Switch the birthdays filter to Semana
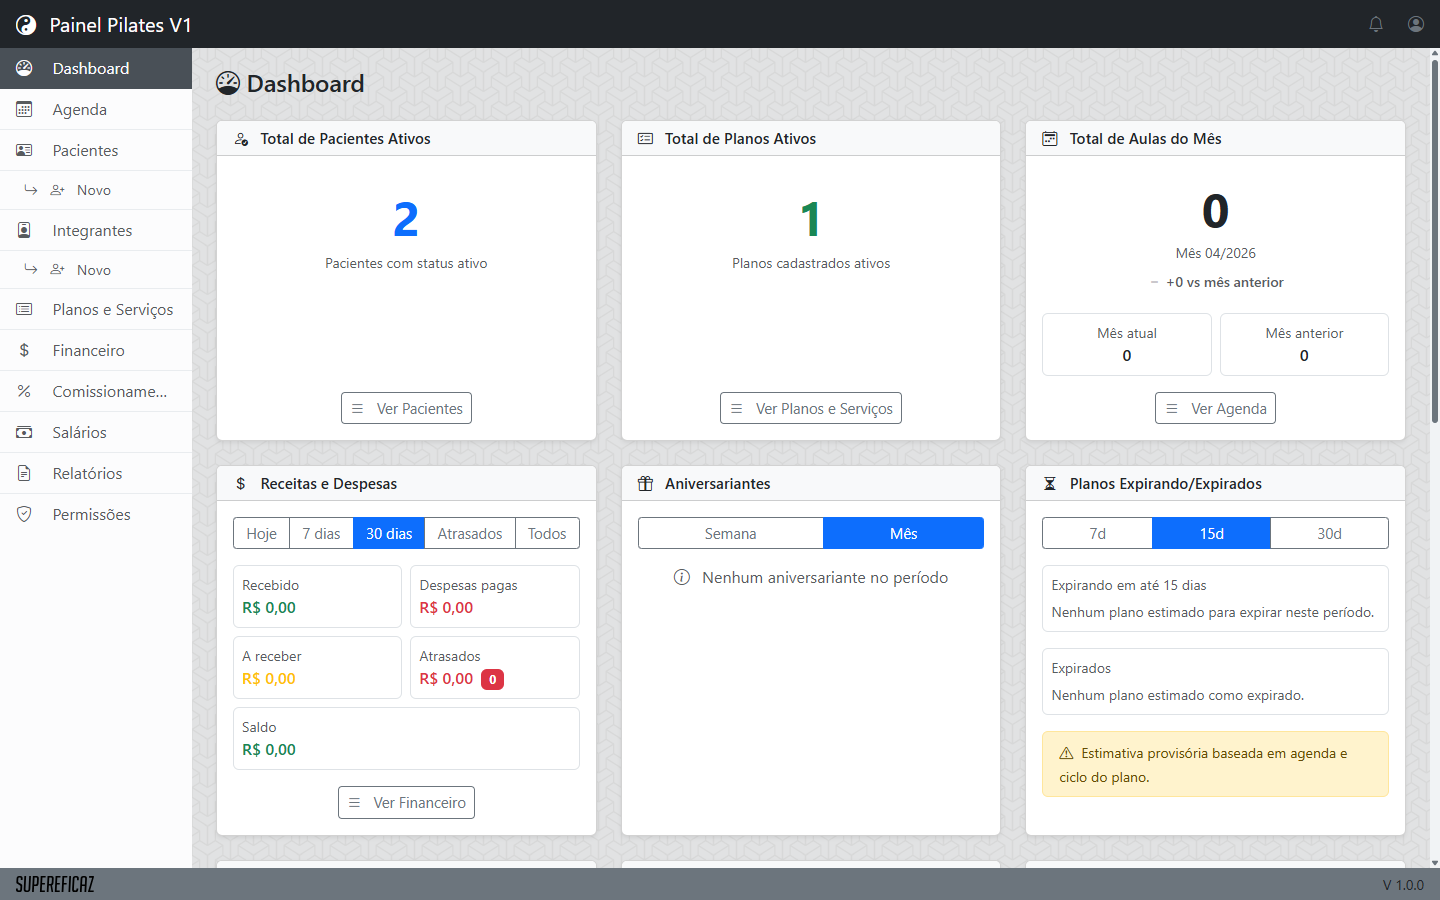The width and height of the screenshot is (1440, 900). [730, 533]
